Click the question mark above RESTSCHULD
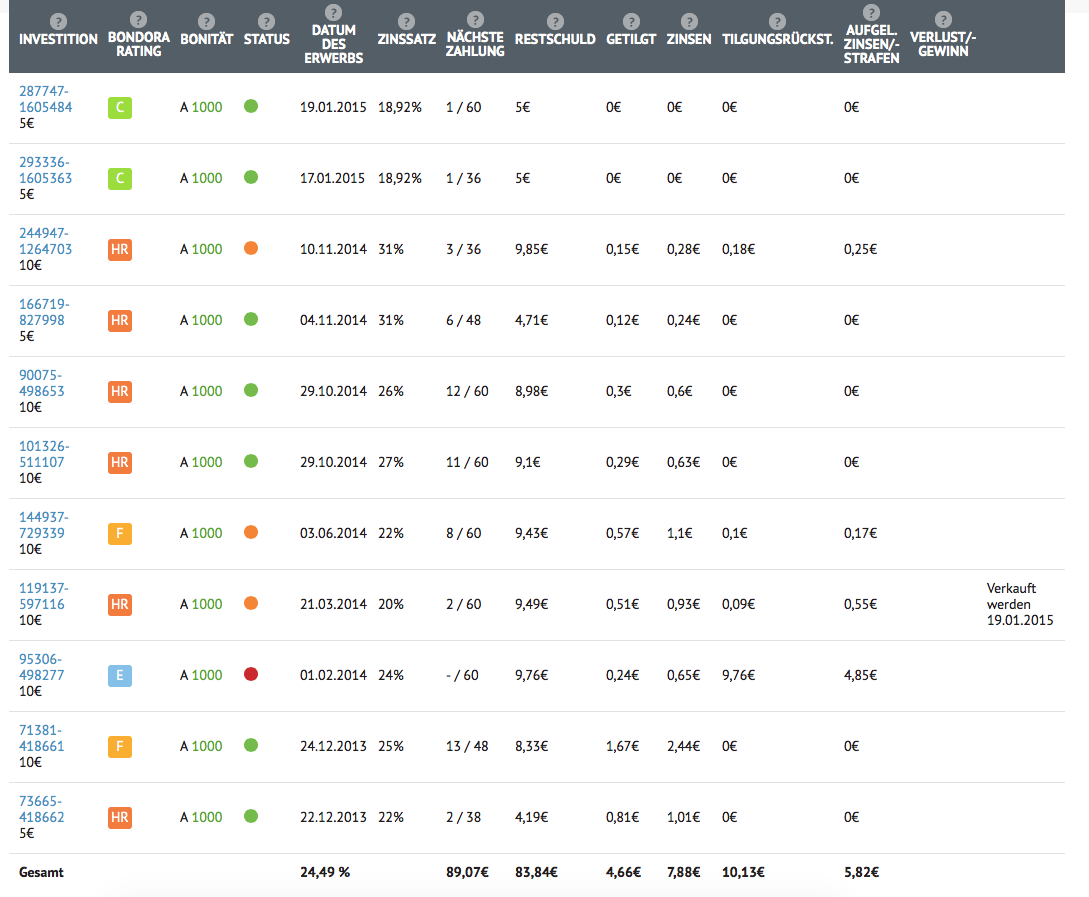The height and width of the screenshot is (897, 1089). [x=555, y=22]
